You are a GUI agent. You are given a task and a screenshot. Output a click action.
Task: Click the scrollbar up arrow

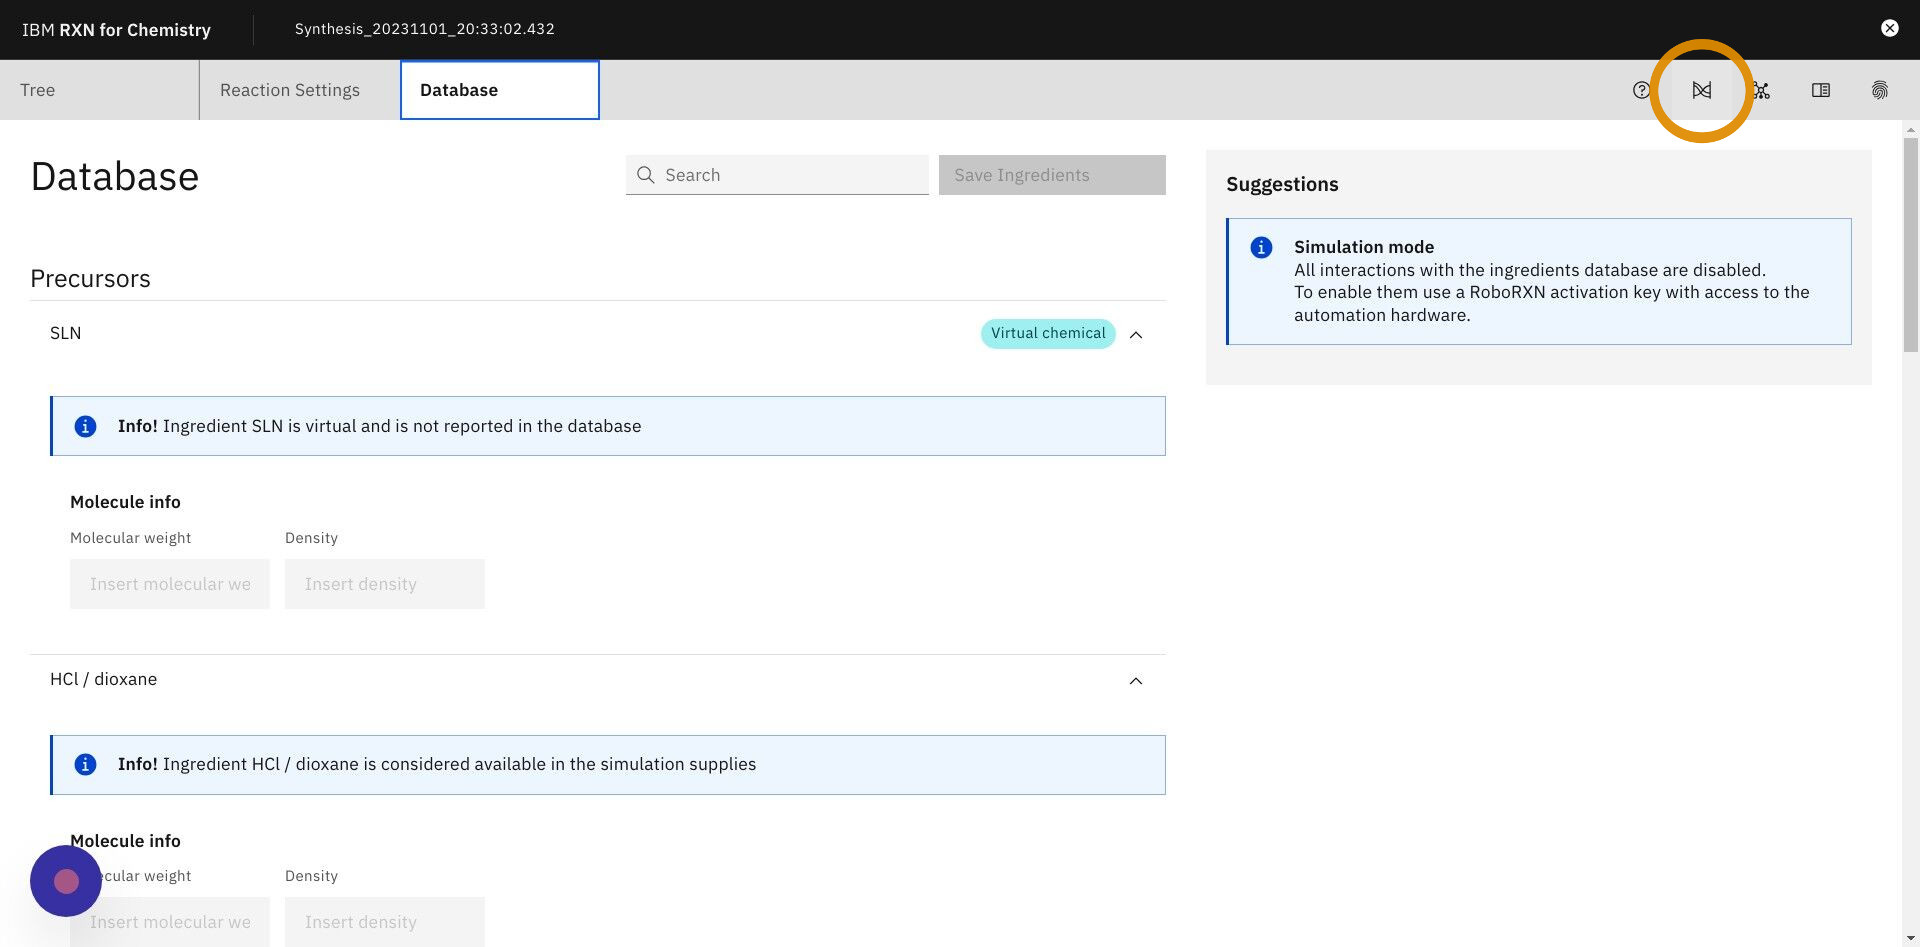(1911, 129)
